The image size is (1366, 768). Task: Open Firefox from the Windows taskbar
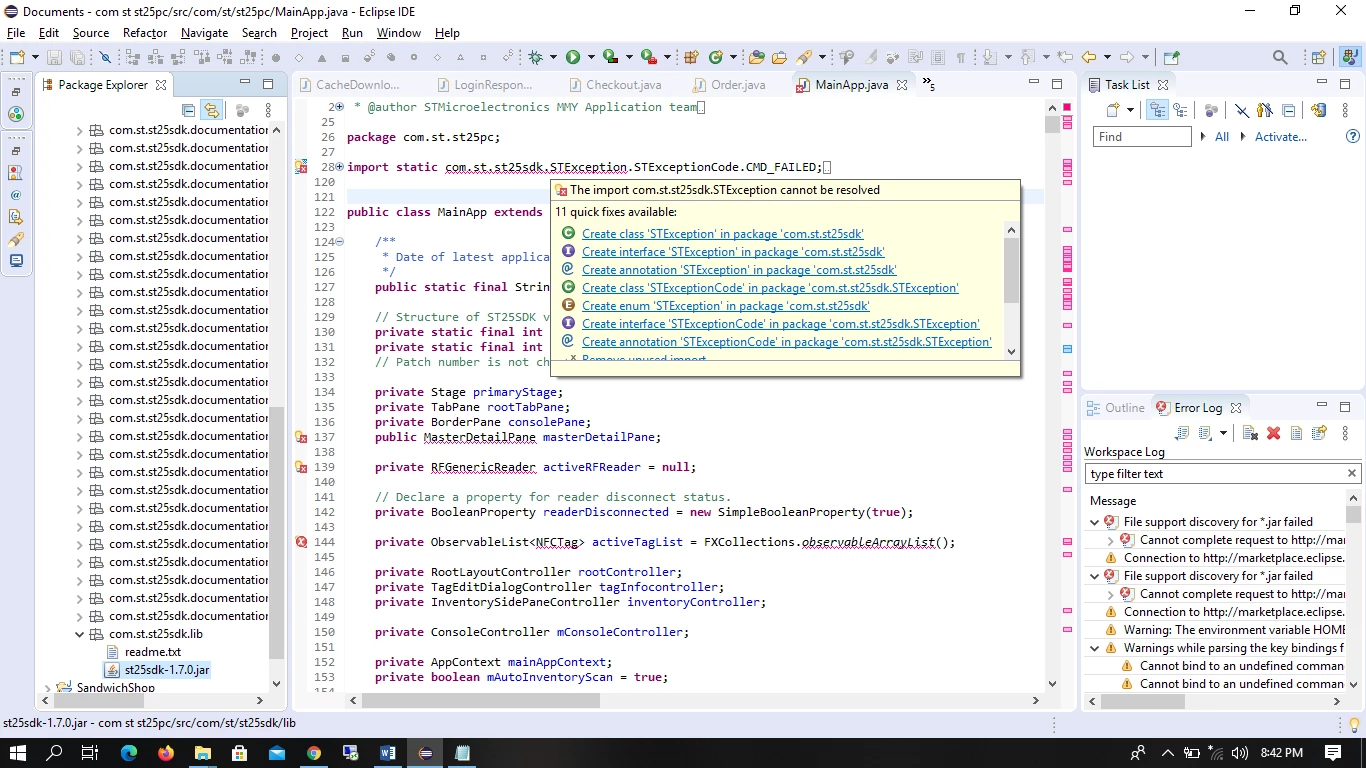pyautogui.click(x=166, y=753)
